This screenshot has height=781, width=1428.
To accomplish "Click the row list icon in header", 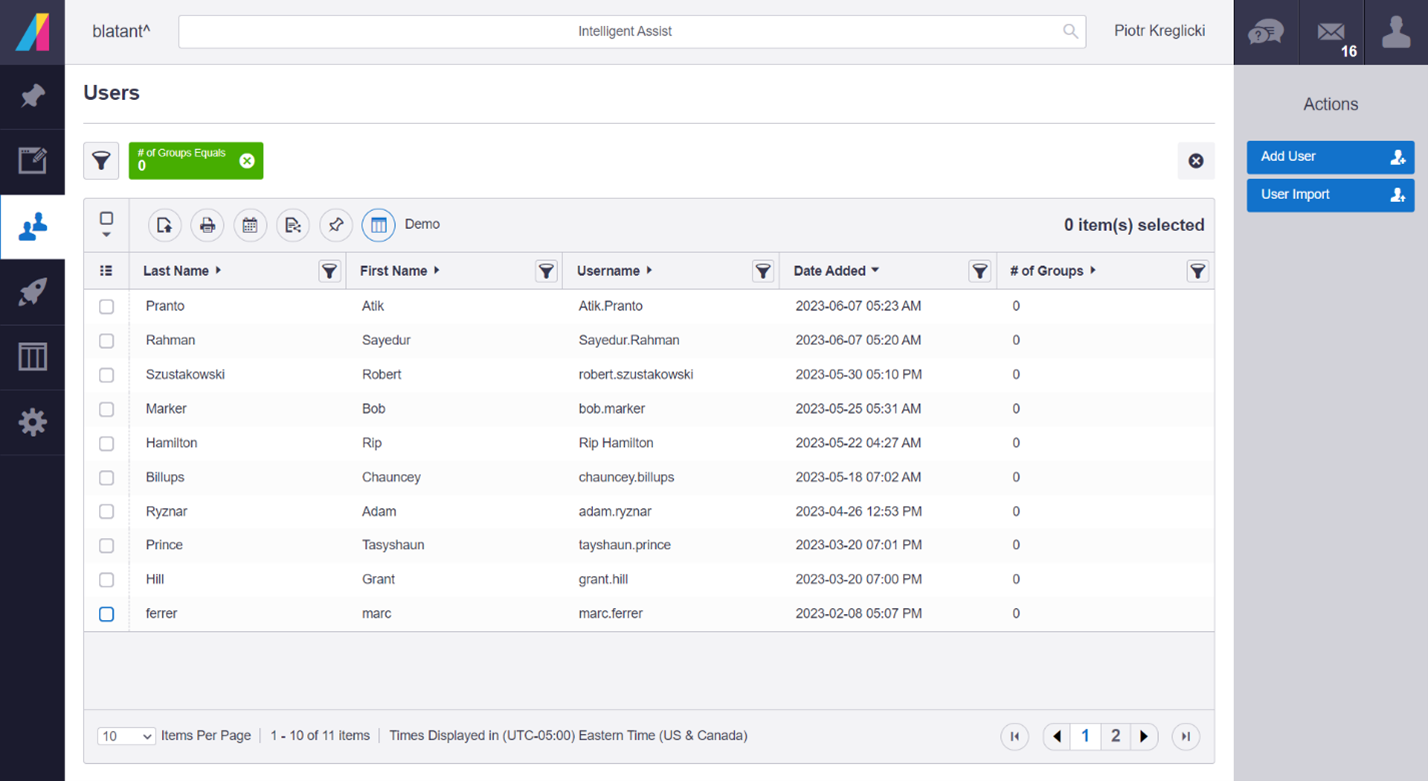I will pos(106,271).
